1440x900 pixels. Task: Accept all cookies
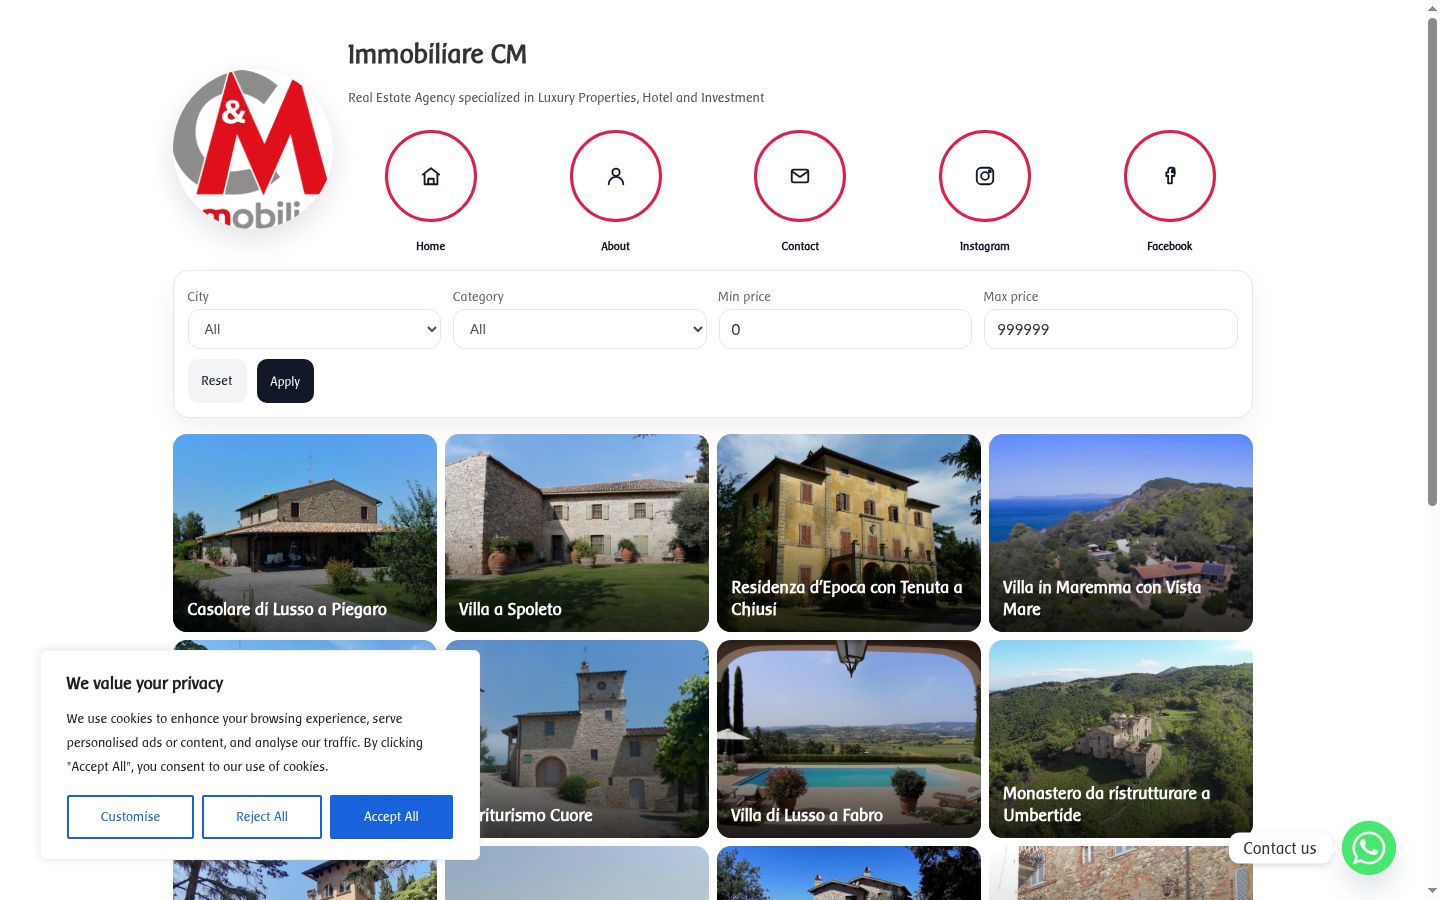(x=391, y=817)
